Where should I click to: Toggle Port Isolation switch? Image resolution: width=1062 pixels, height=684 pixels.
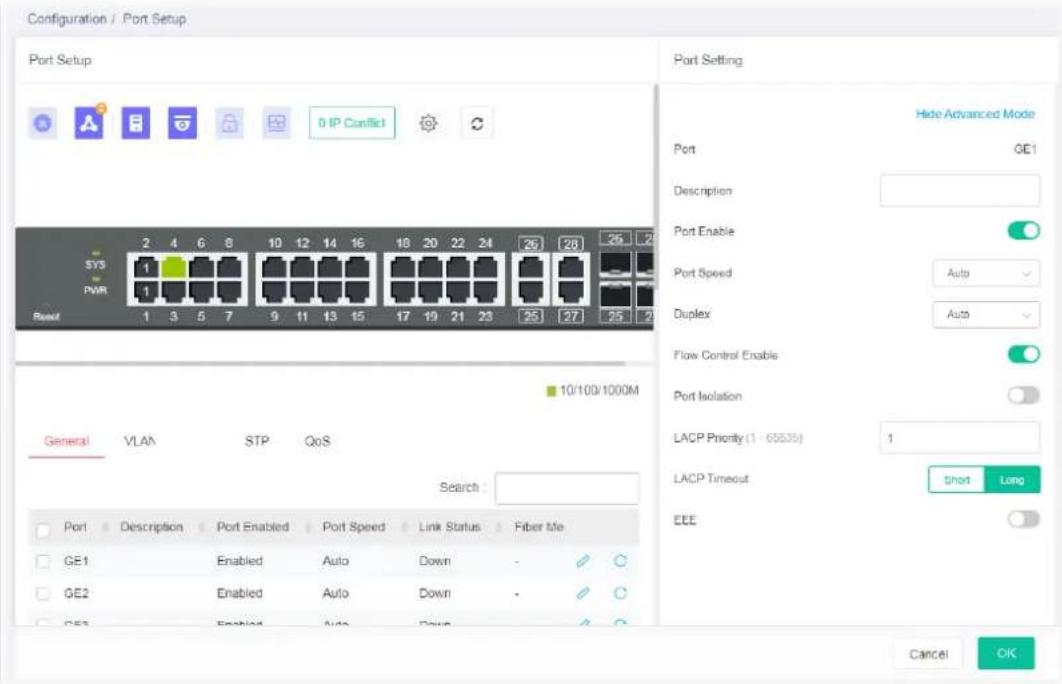pos(1023,396)
